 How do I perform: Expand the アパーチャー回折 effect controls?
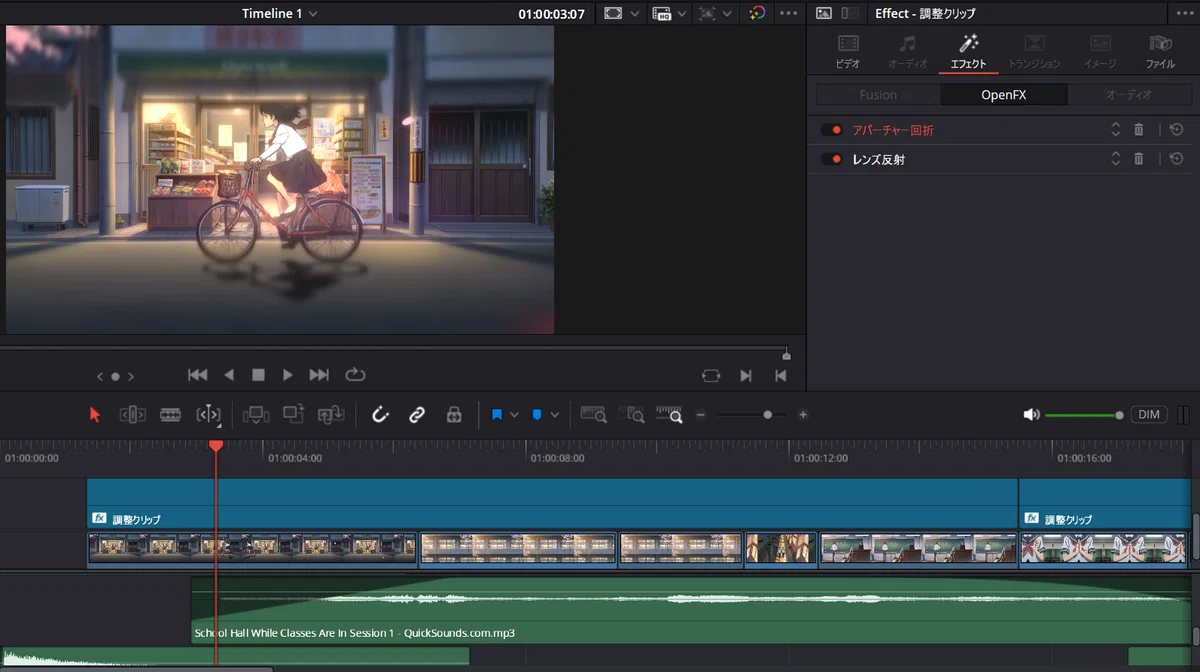(1115, 130)
